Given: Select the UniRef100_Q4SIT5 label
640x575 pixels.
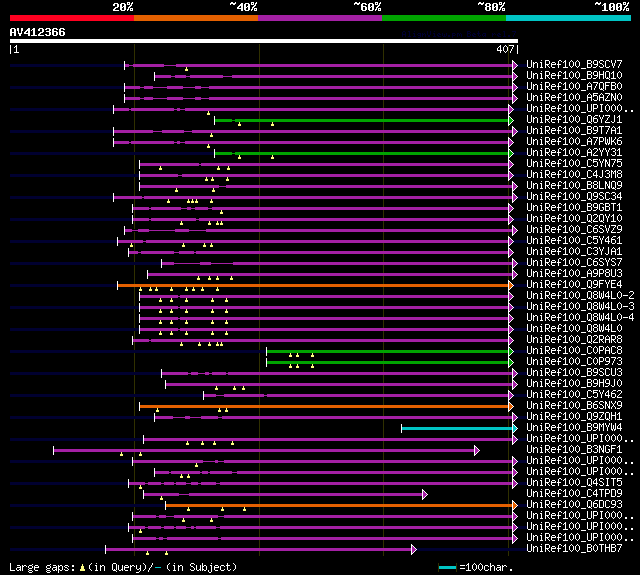Looking at the screenshot, I should 574,483.
